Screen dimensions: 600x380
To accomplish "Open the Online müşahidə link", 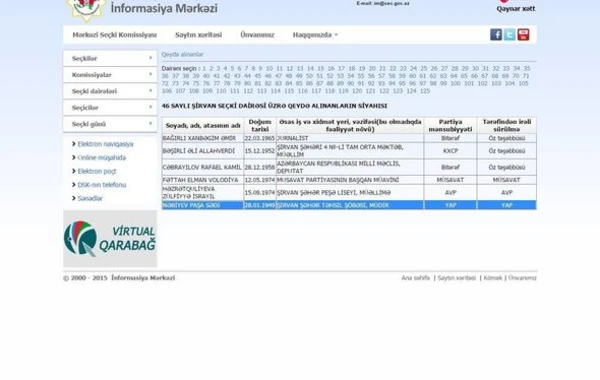I will click(101, 158).
